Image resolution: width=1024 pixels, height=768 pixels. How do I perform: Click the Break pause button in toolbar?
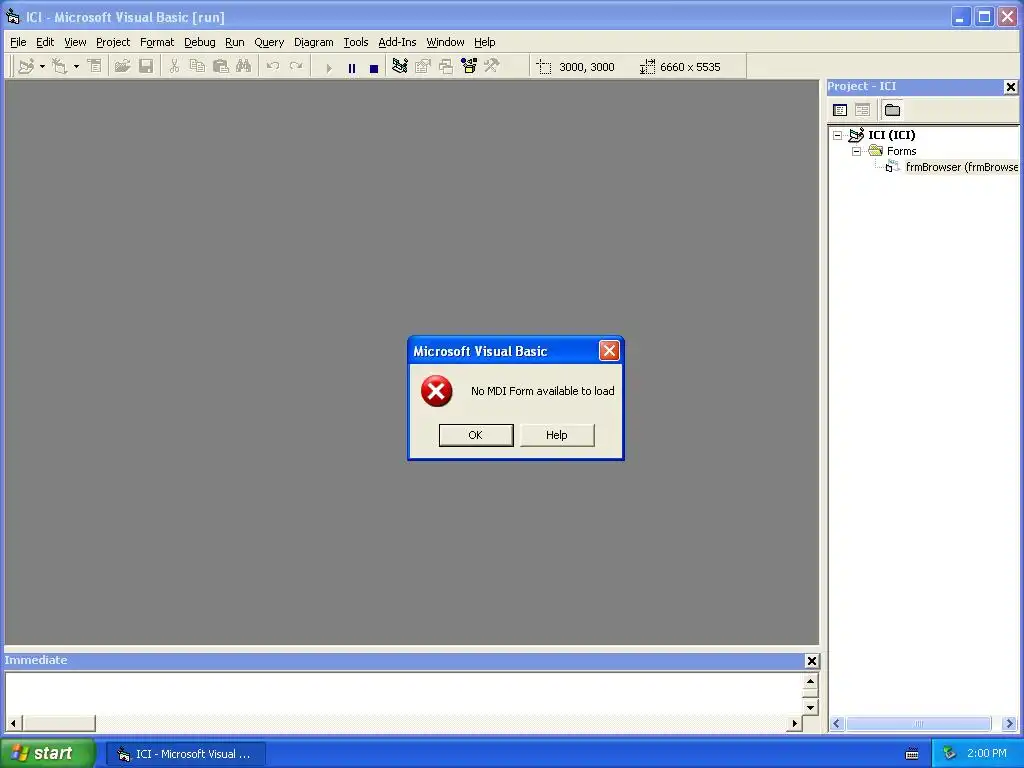[351, 67]
